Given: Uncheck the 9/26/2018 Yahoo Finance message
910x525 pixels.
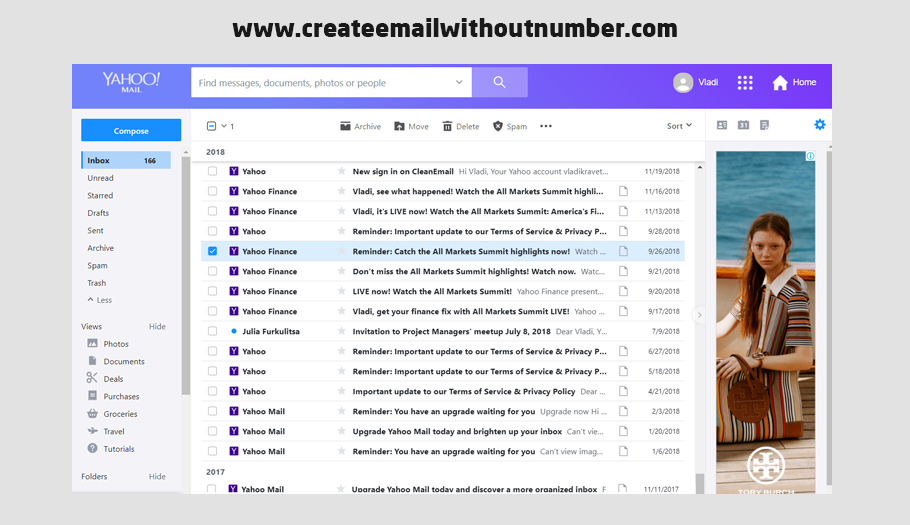Looking at the screenshot, I should point(212,251).
